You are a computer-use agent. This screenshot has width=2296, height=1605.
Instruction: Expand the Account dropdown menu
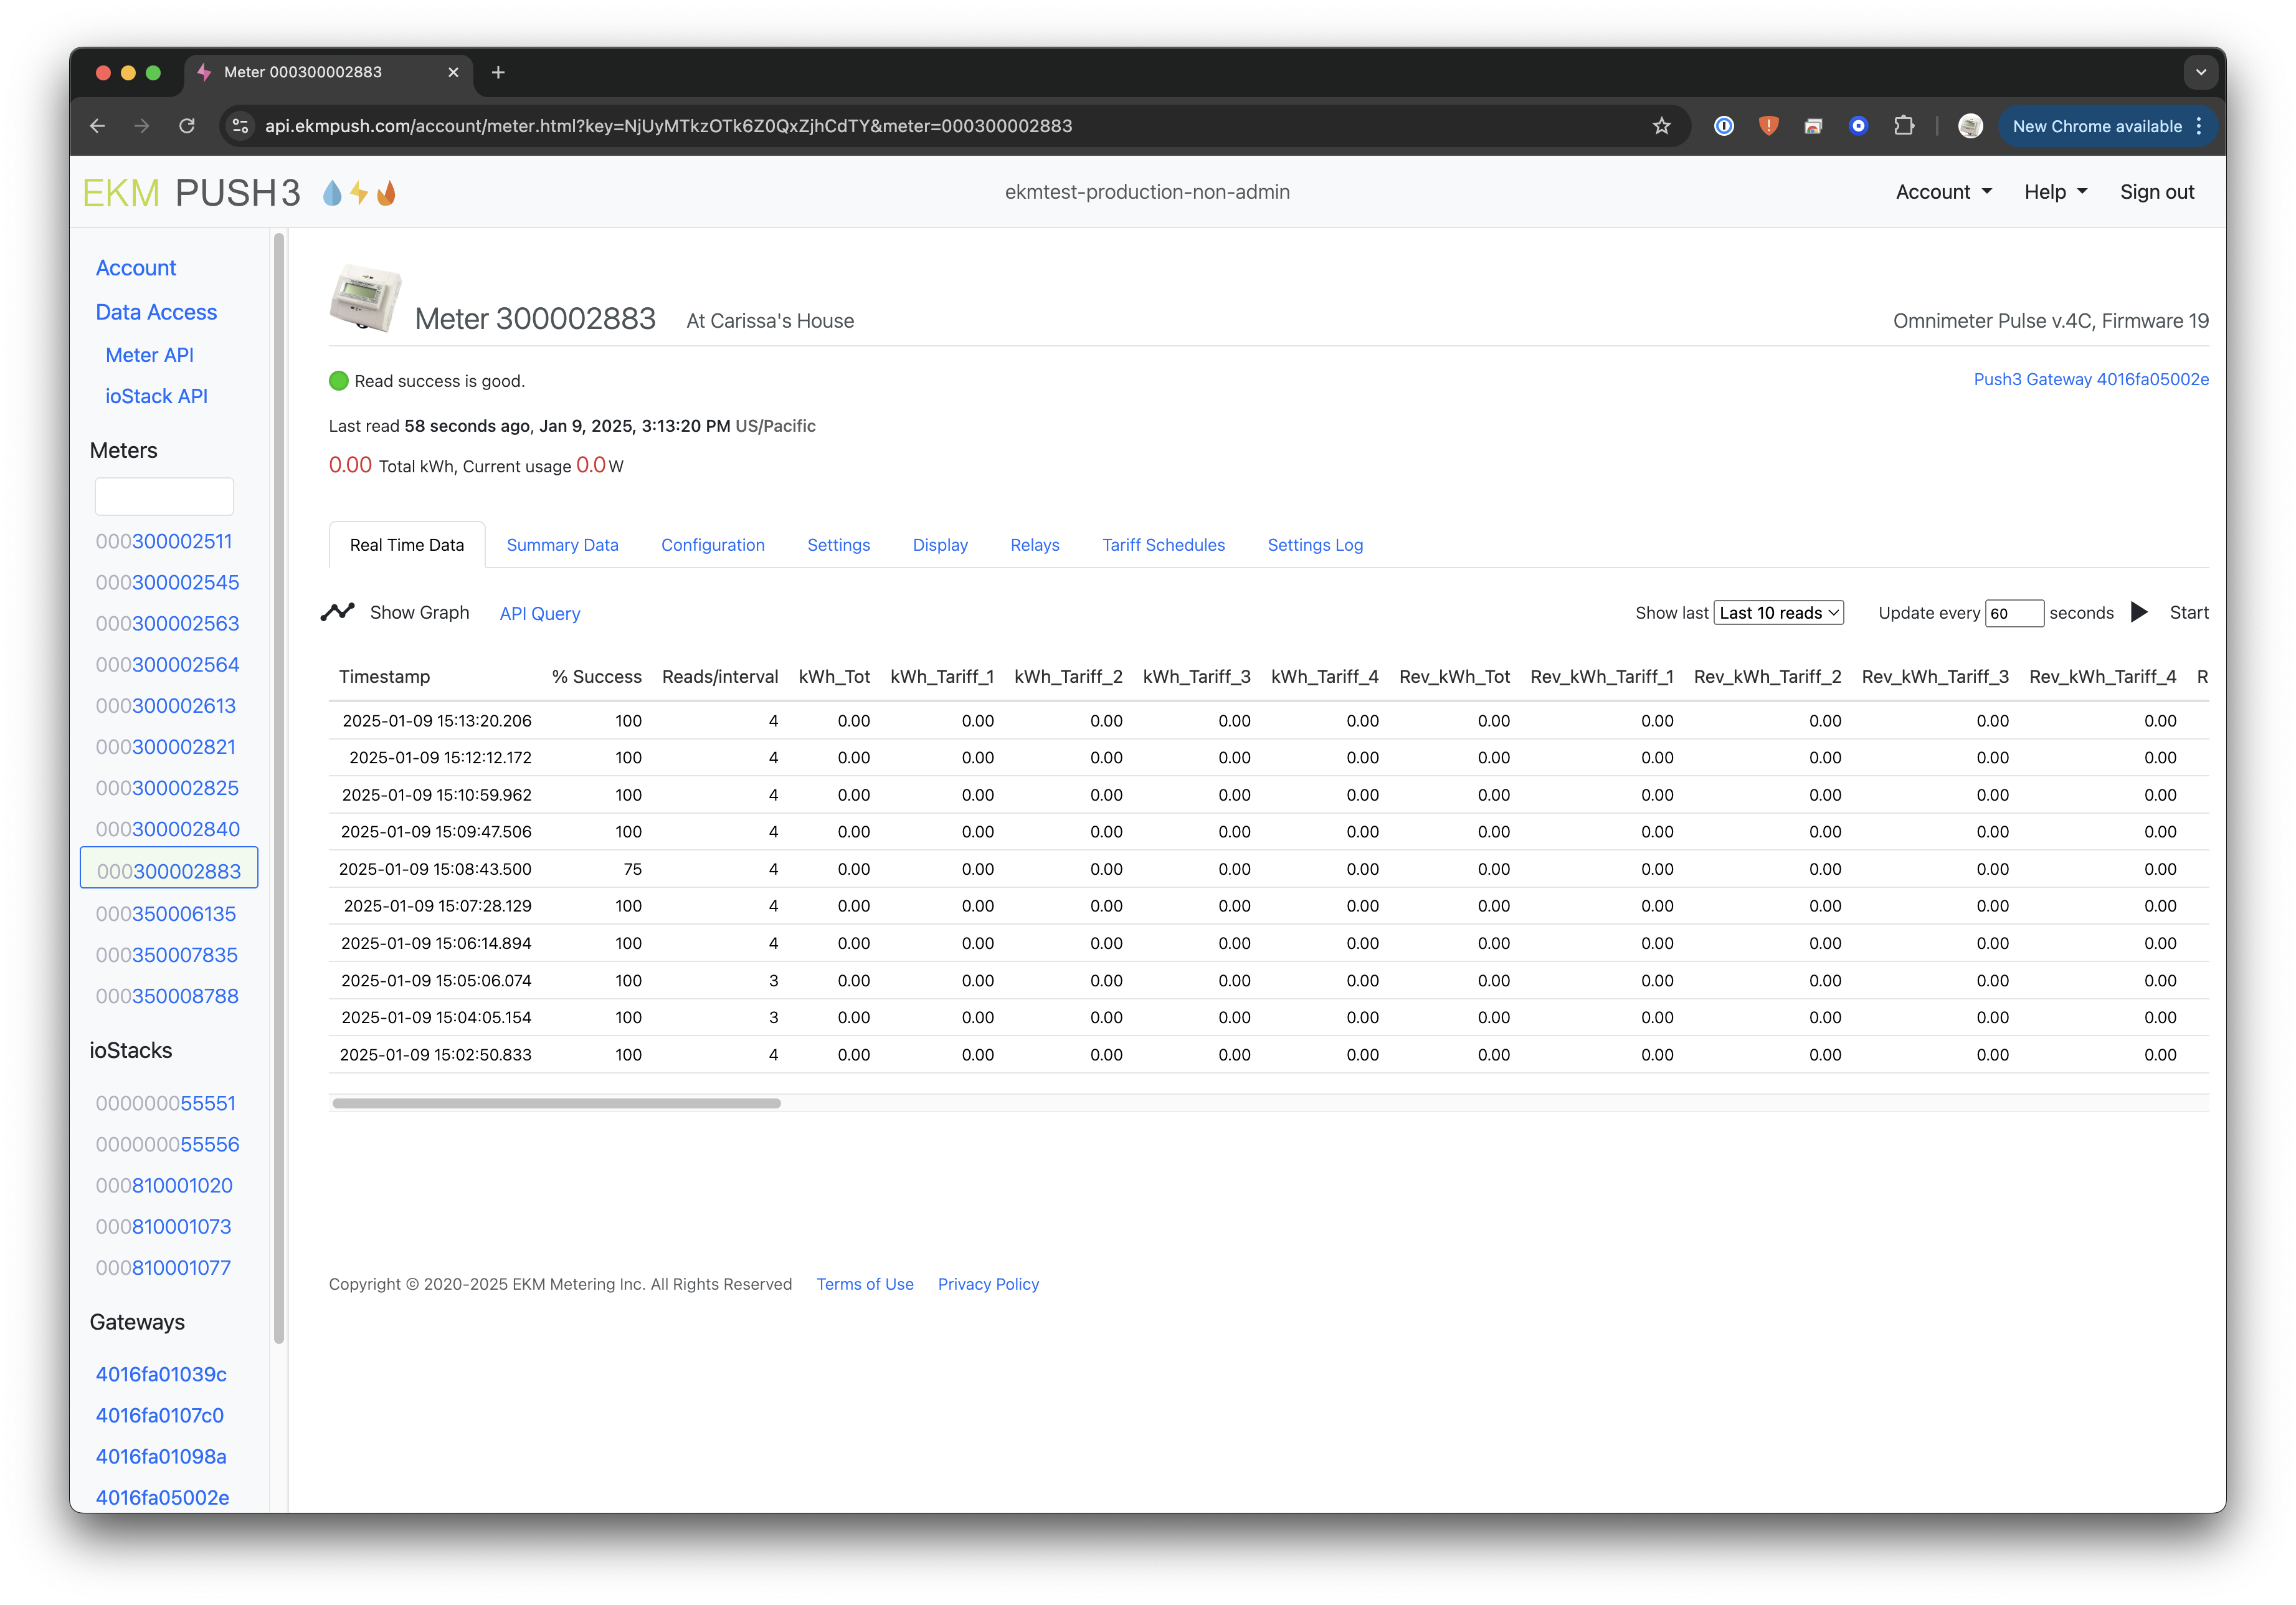tap(1943, 192)
